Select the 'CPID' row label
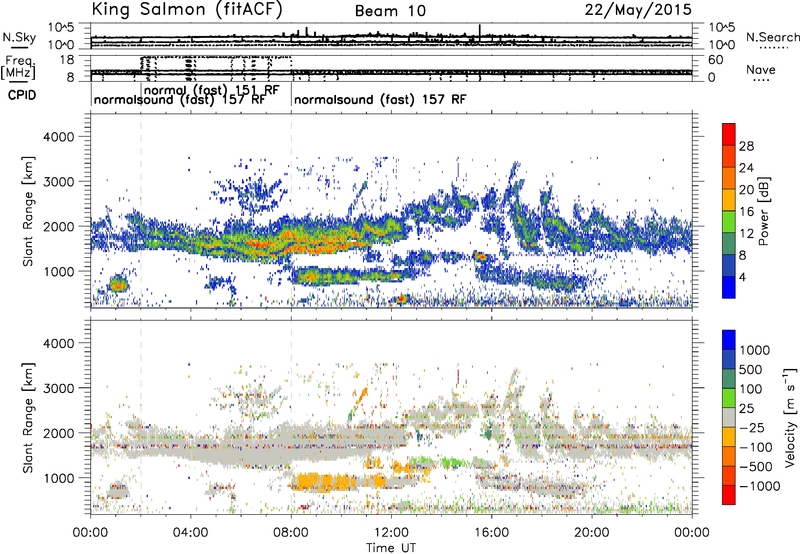This screenshot has width=800, height=554. [x=22, y=95]
